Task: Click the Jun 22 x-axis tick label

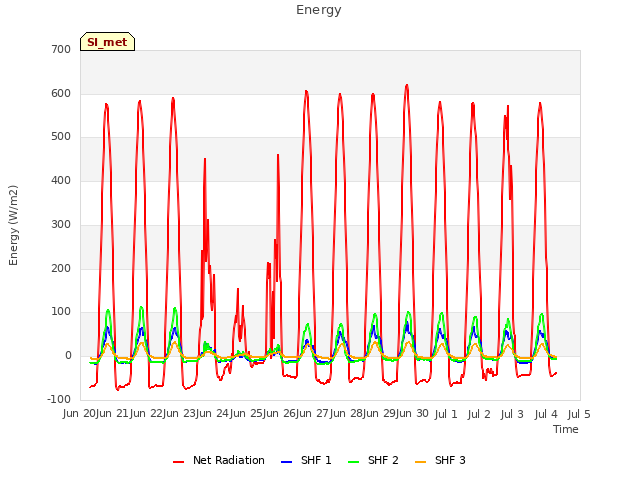Action: pyautogui.click(x=147, y=414)
